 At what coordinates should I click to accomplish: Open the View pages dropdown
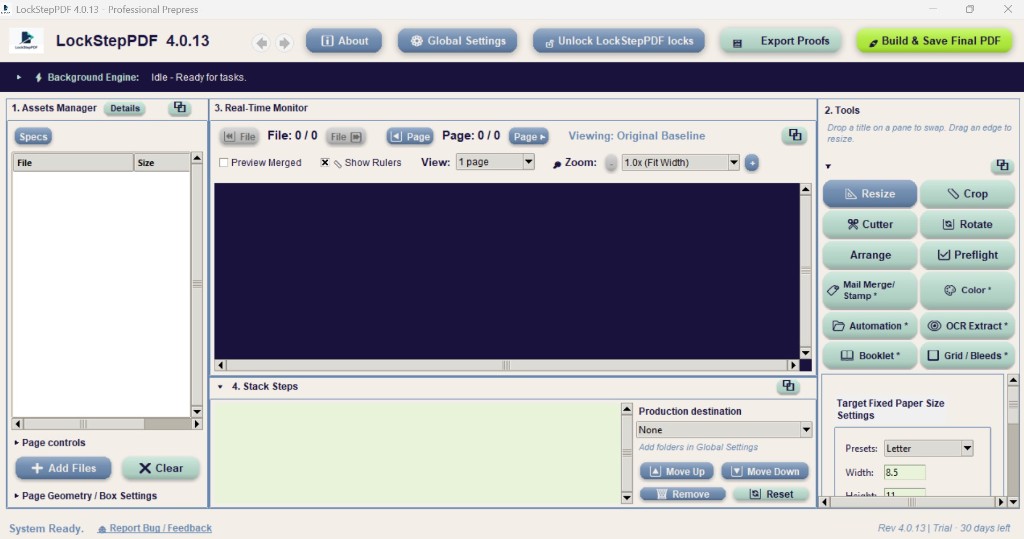tap(495, 162)
